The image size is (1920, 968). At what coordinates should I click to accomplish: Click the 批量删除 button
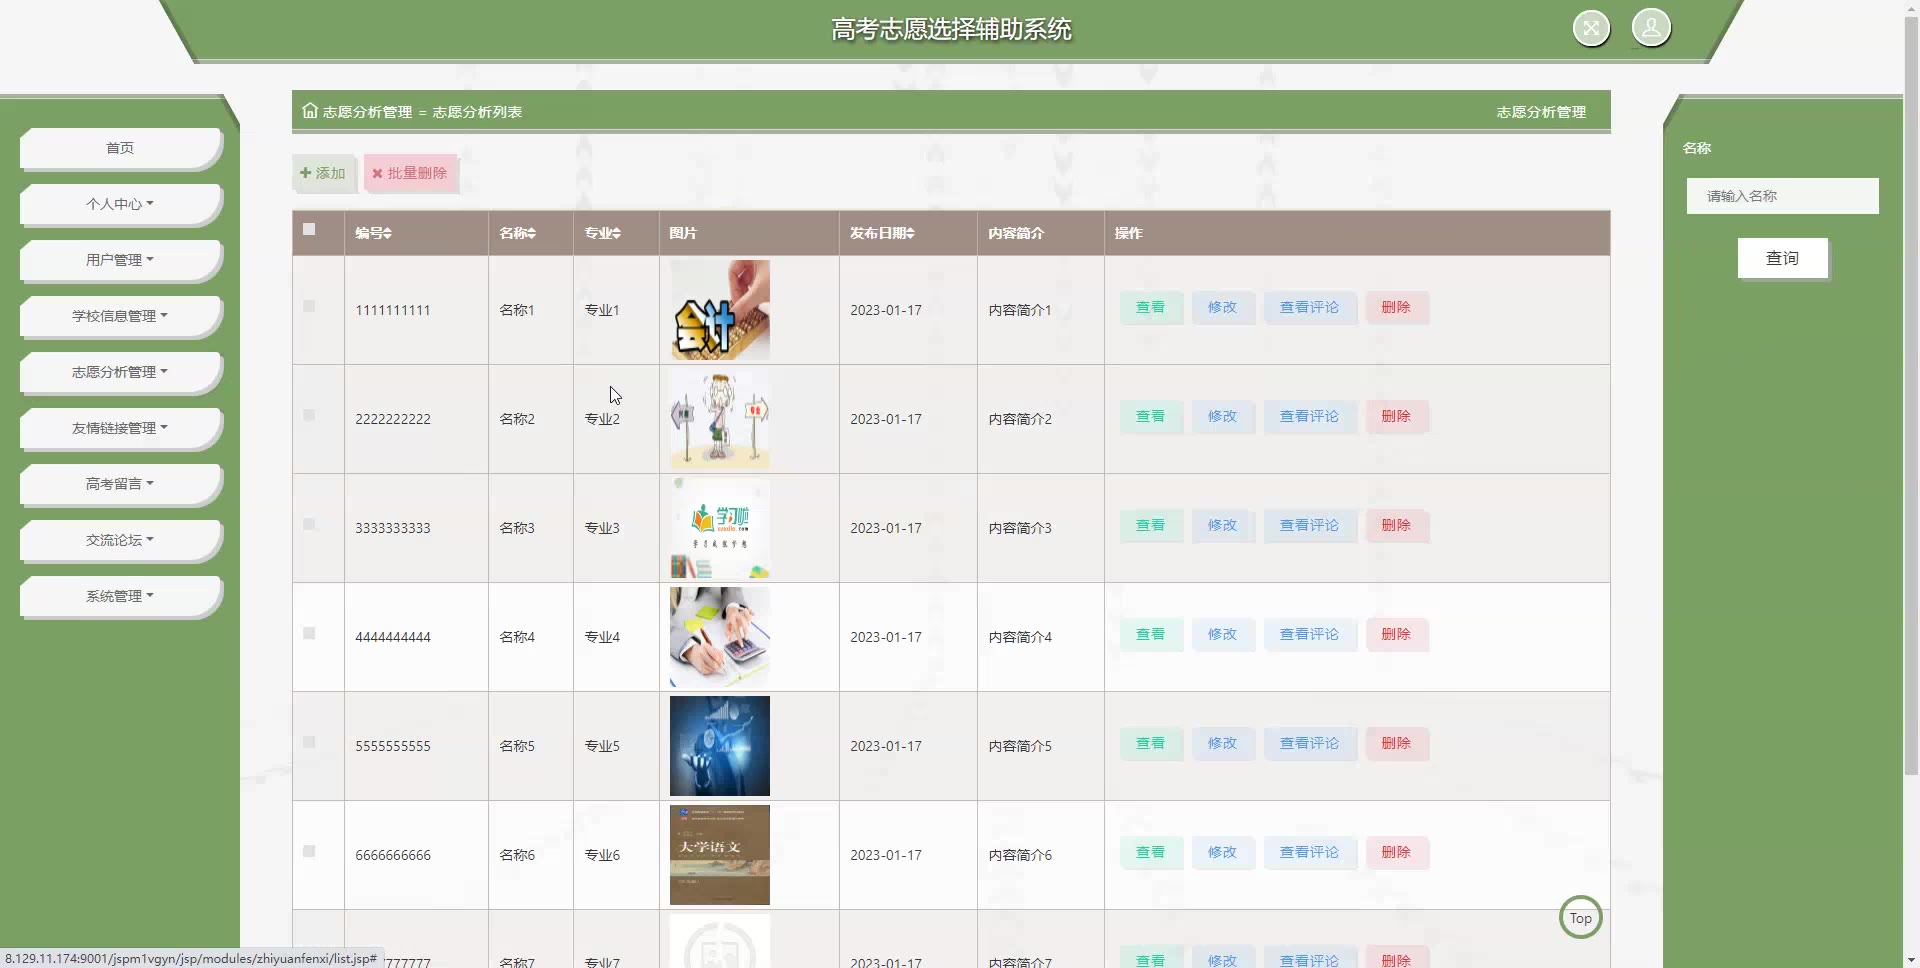point(410,173)
